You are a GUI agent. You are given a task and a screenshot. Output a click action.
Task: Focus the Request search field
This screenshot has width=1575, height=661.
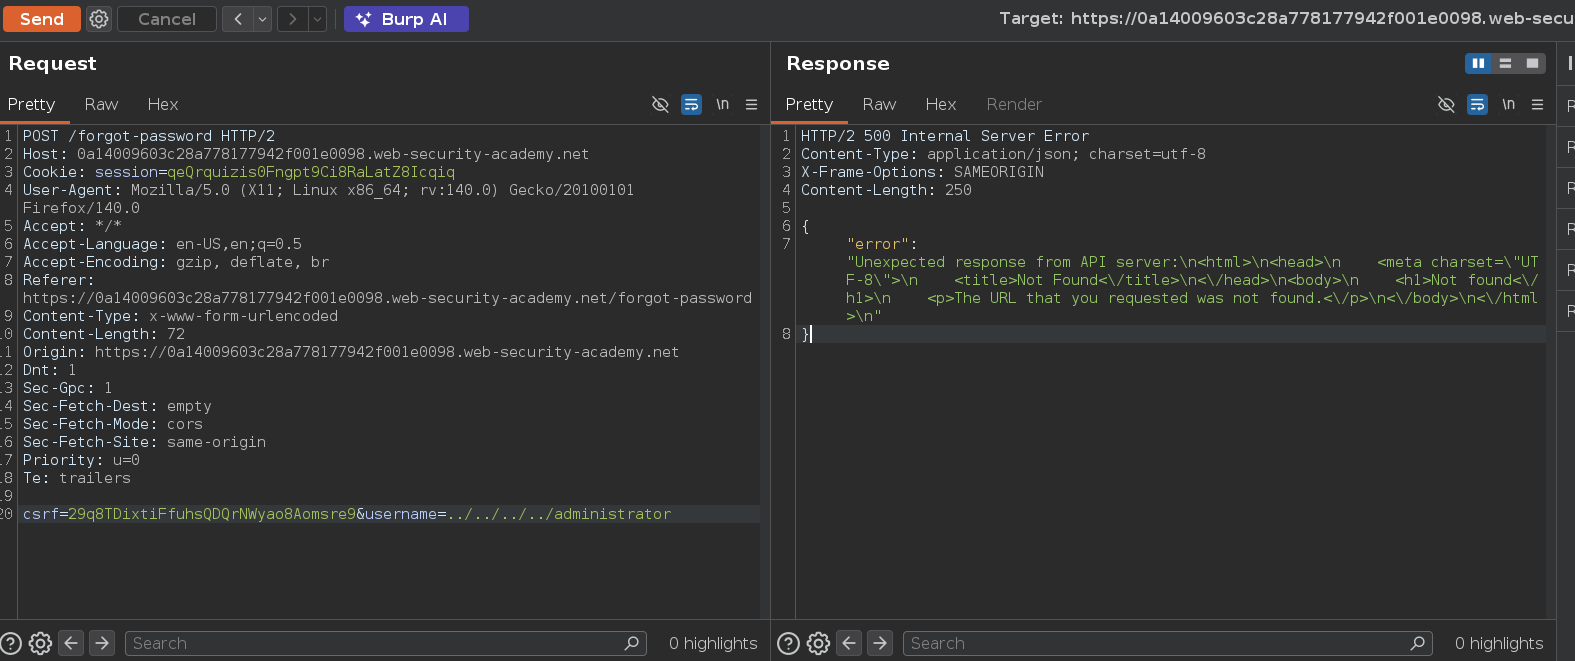tap(385, 643)
